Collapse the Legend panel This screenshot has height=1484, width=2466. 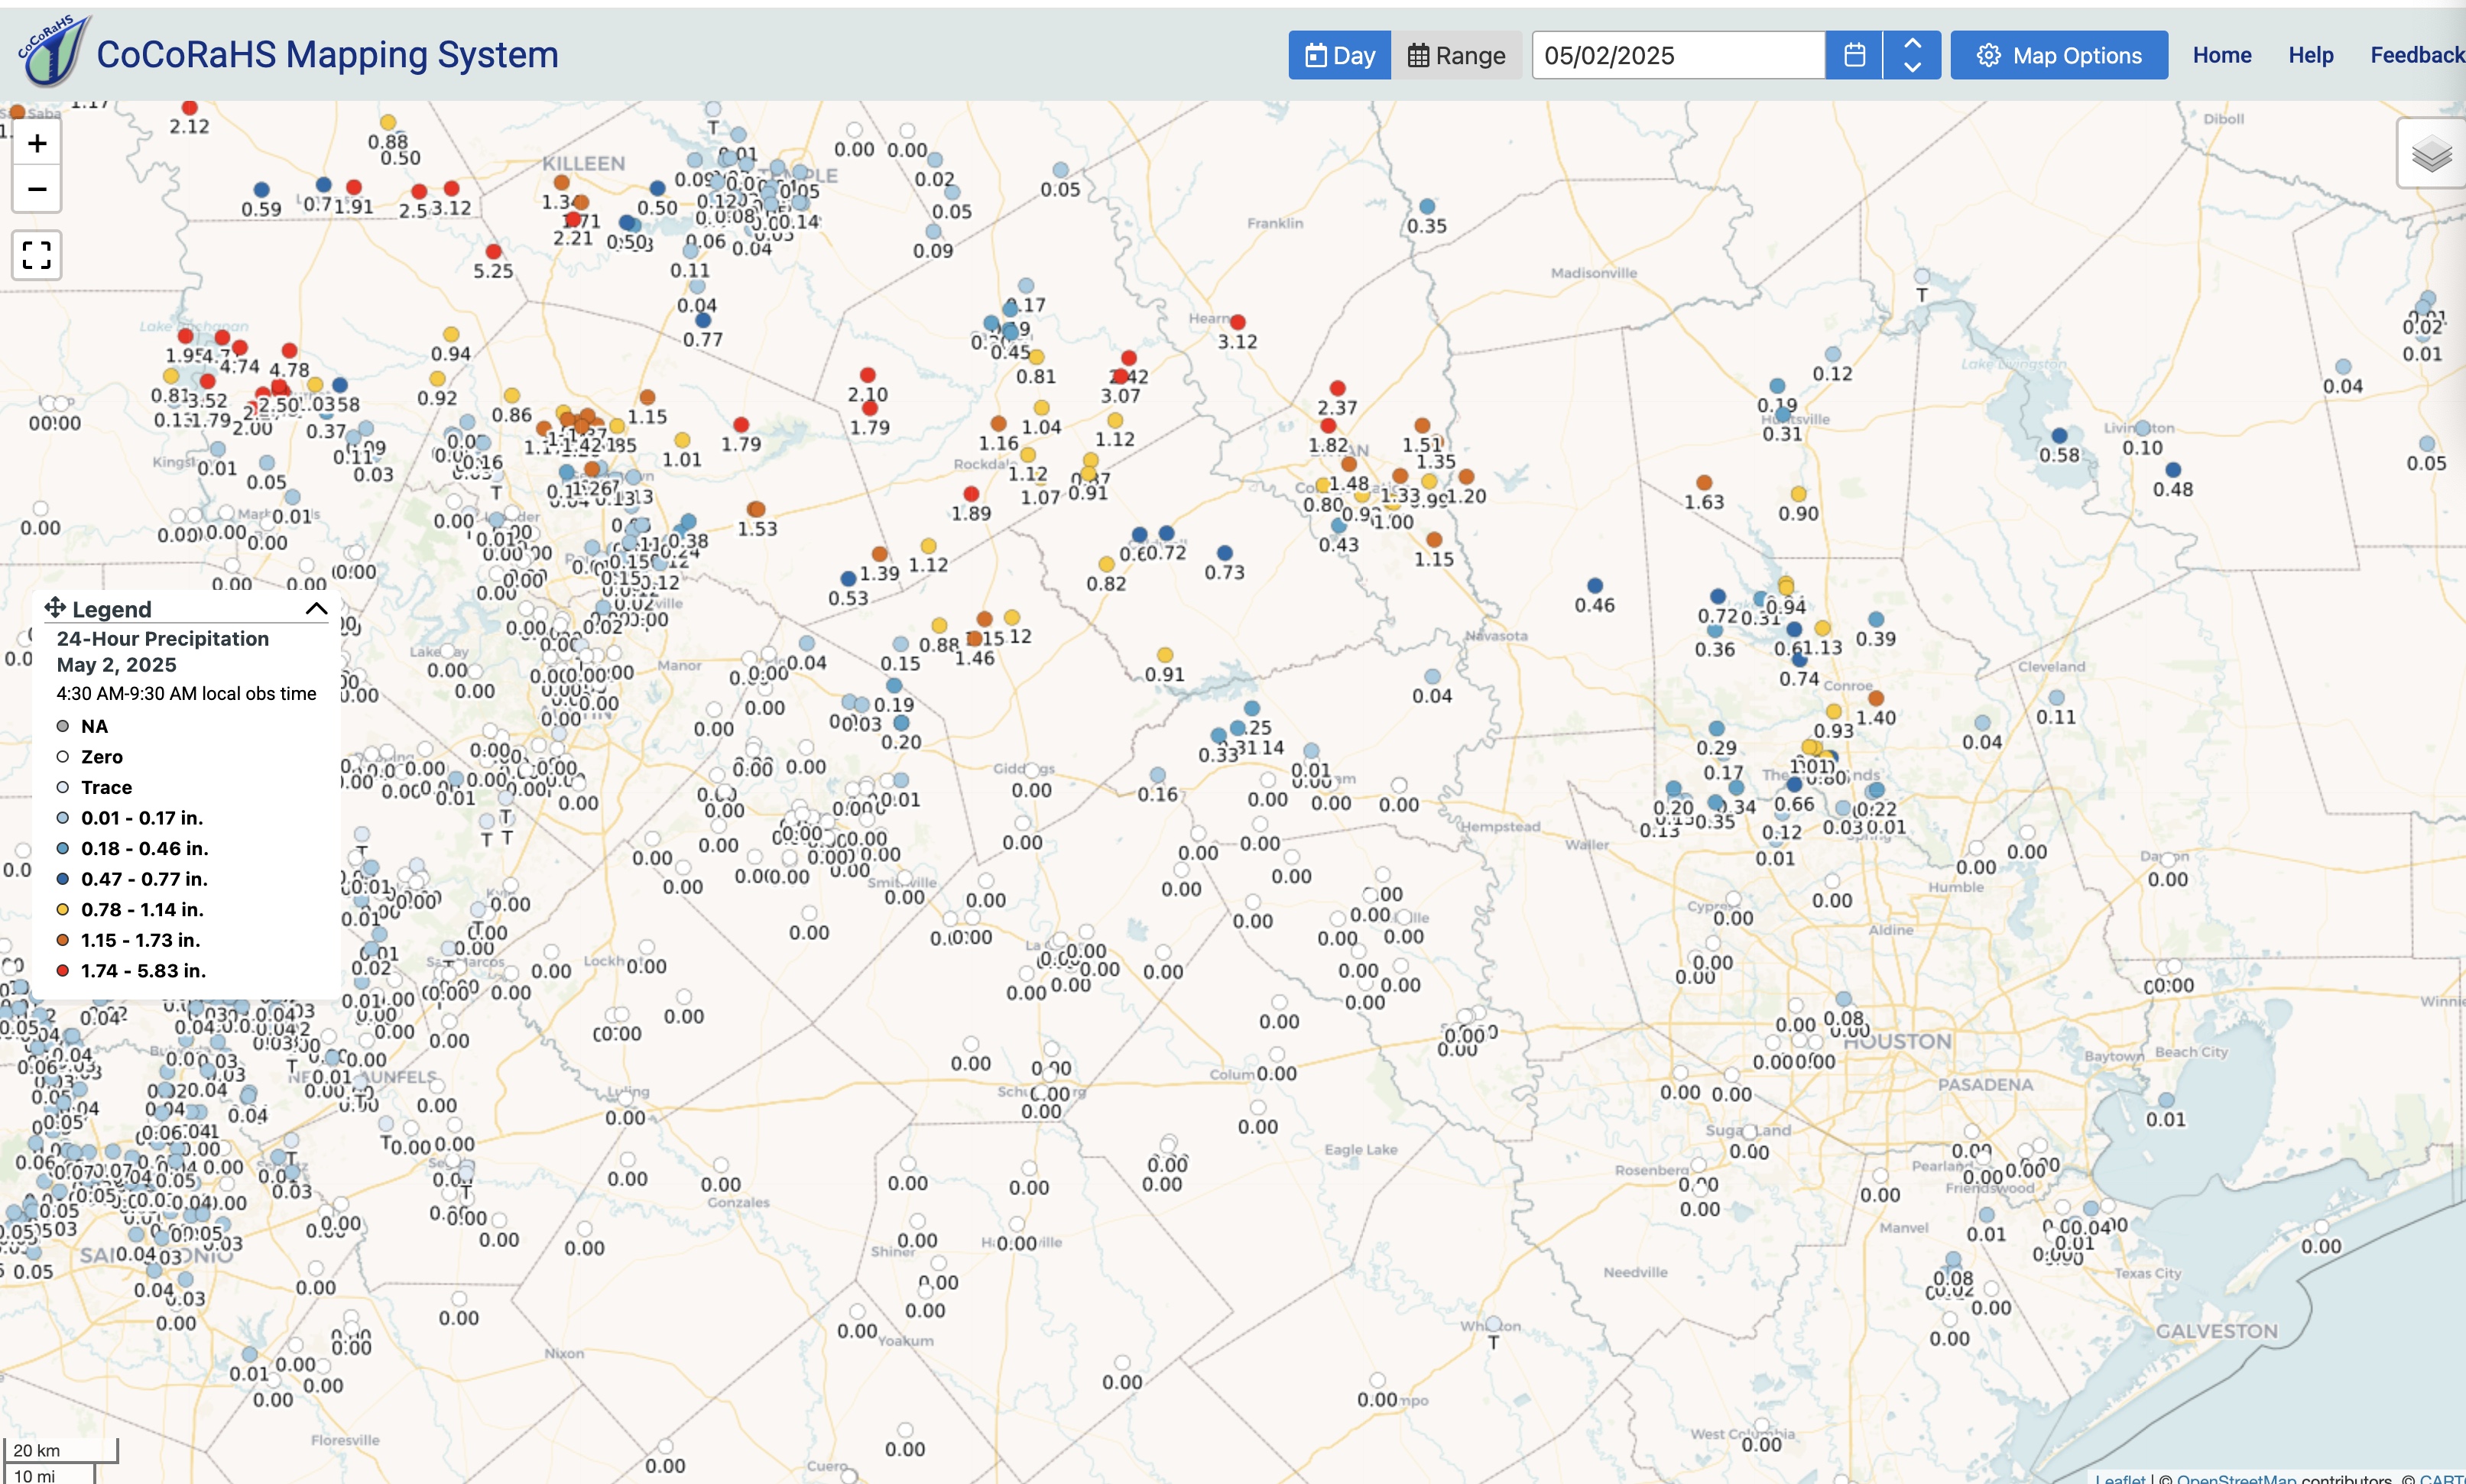tap(316, 608)
